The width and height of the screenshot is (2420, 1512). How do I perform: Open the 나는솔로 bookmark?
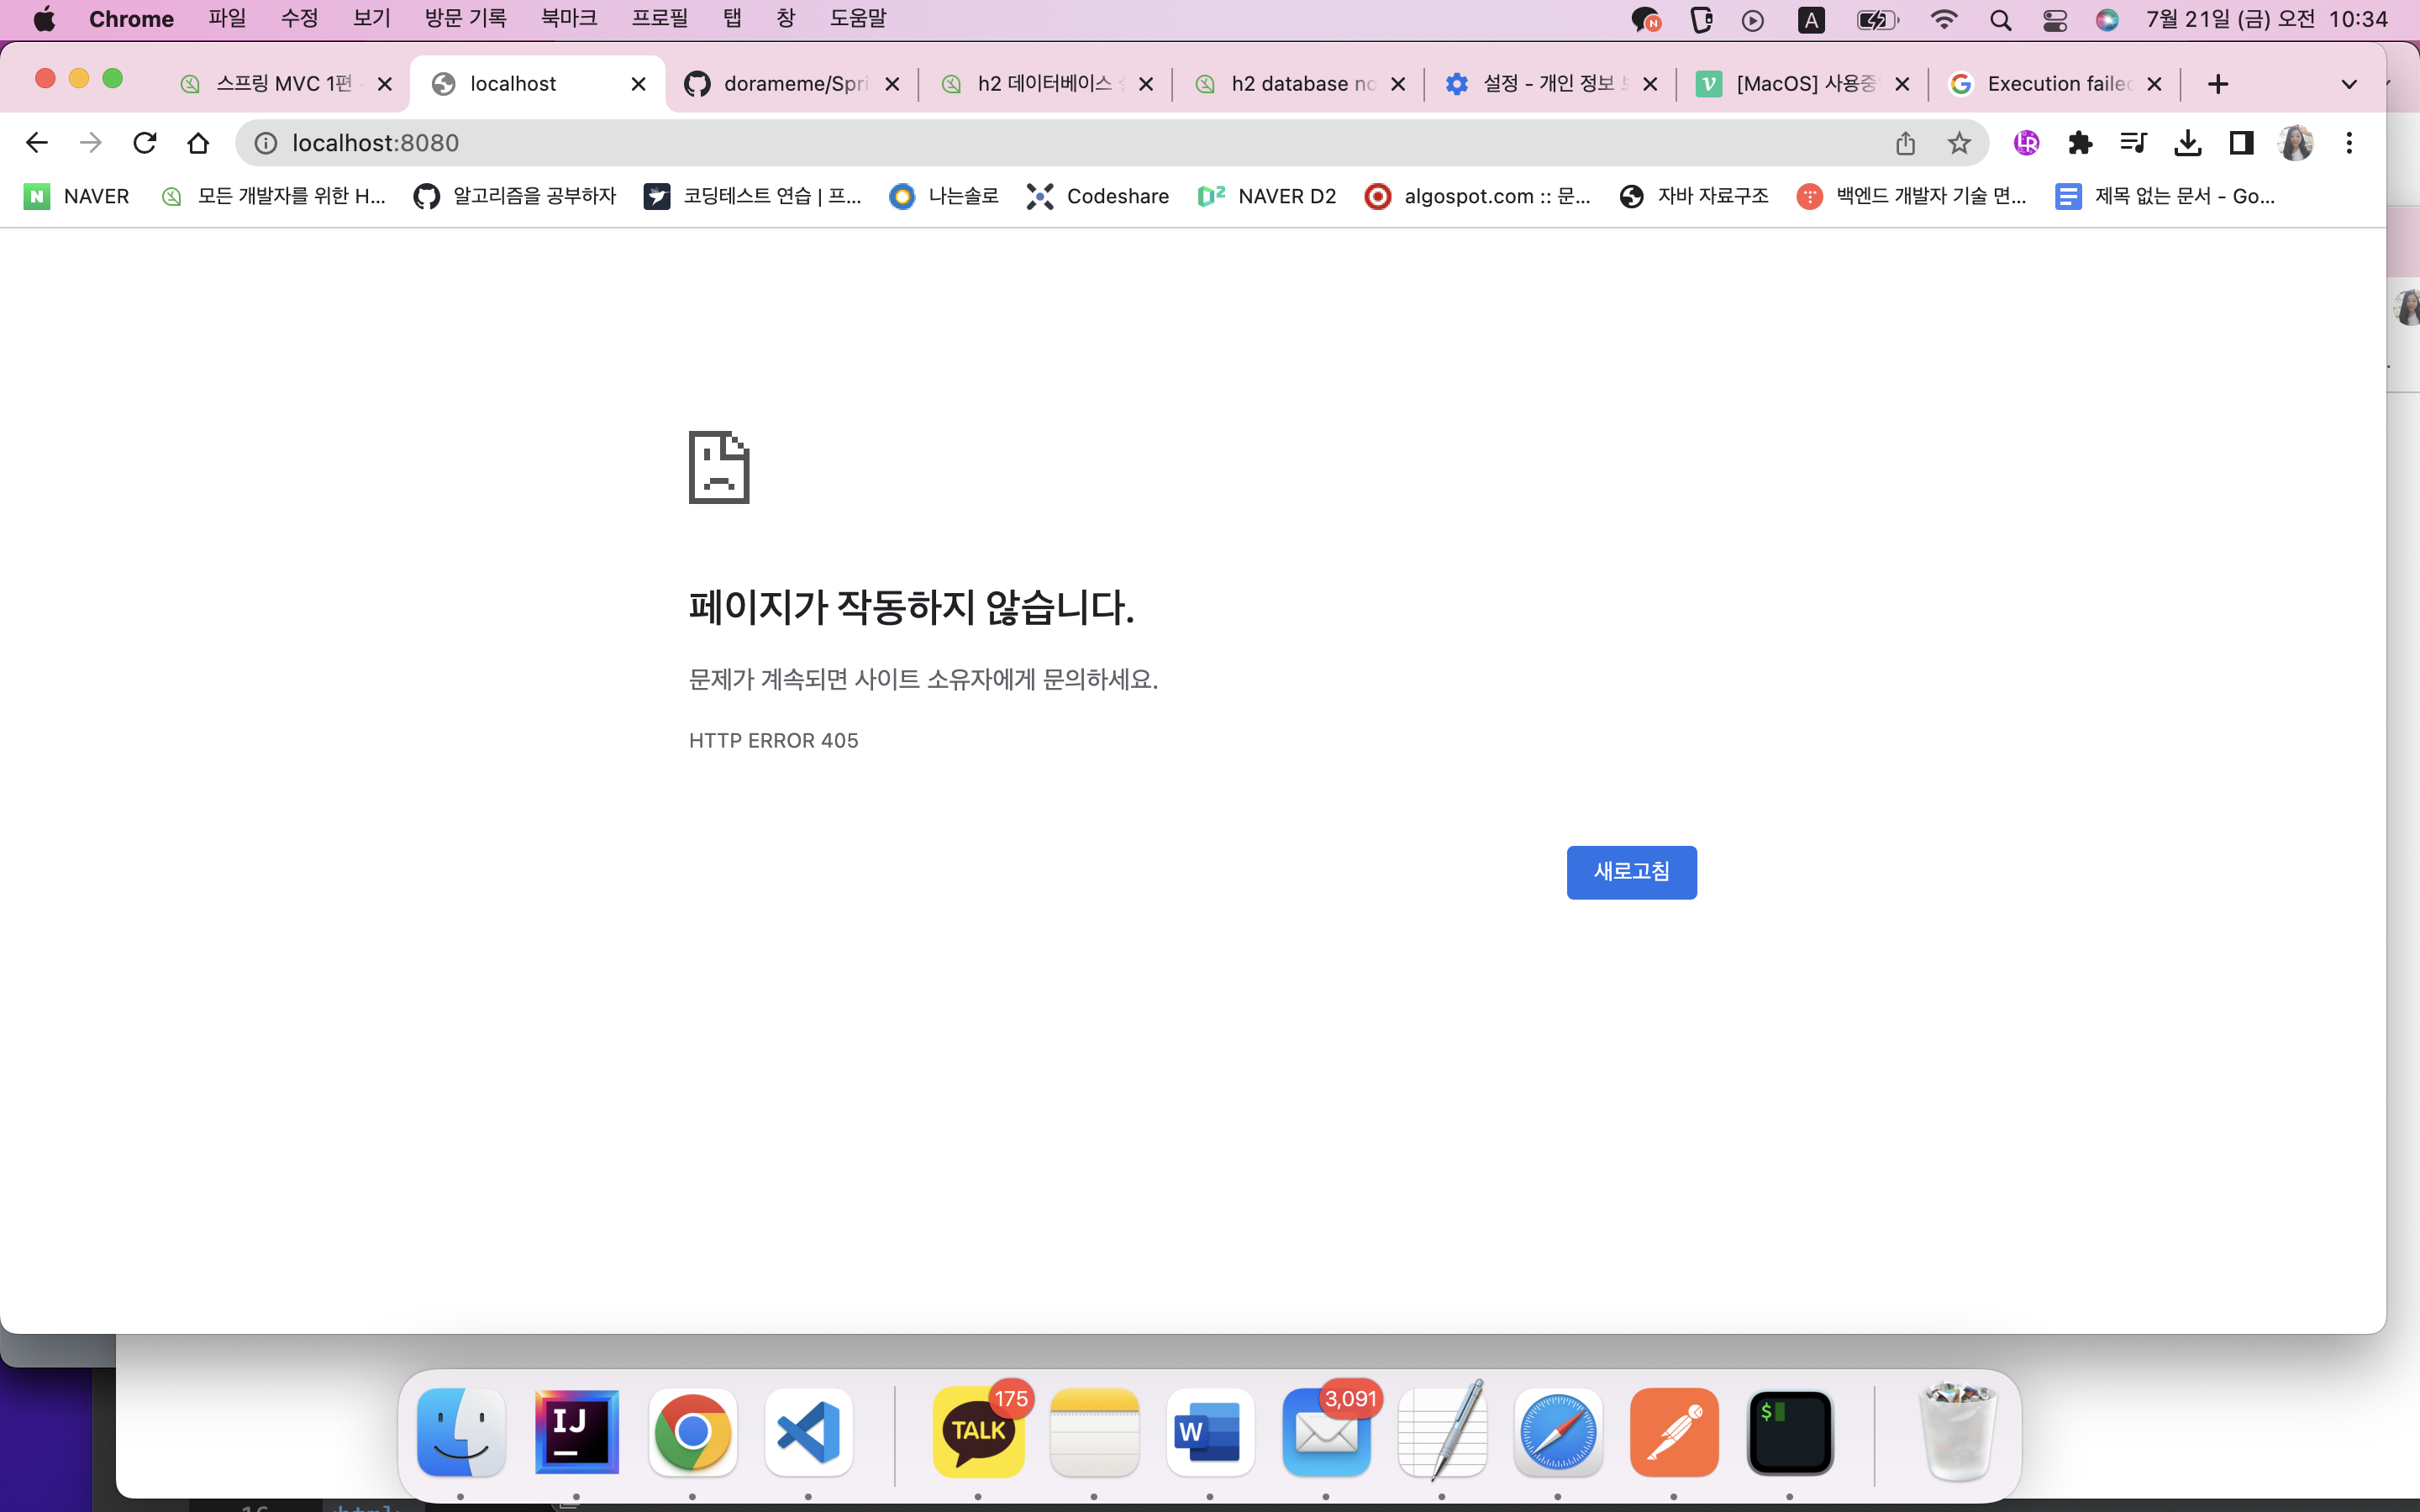point(944,196)
